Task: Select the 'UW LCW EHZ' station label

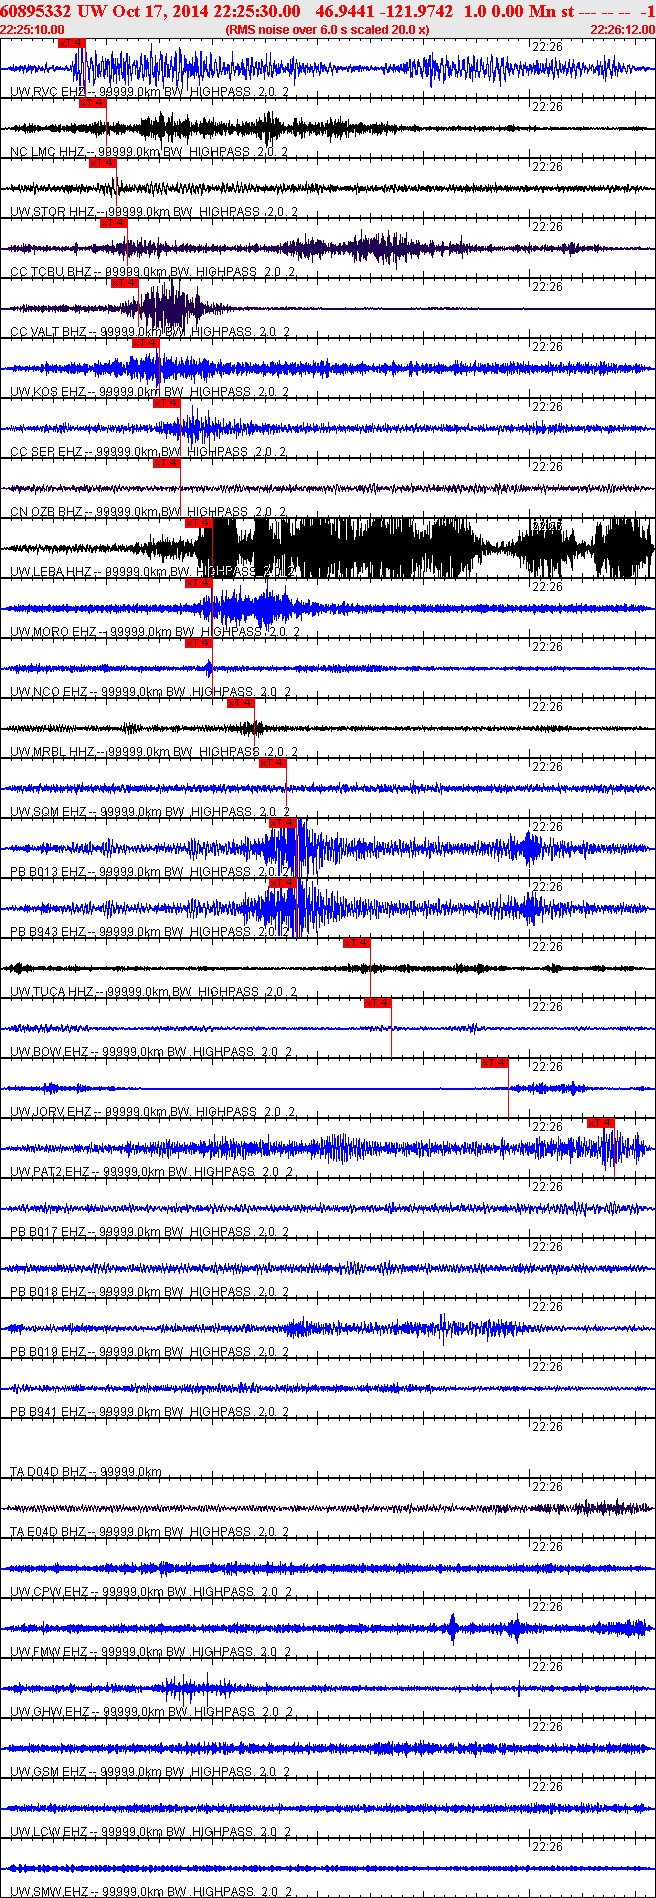Action: (x=49, y=1832)
